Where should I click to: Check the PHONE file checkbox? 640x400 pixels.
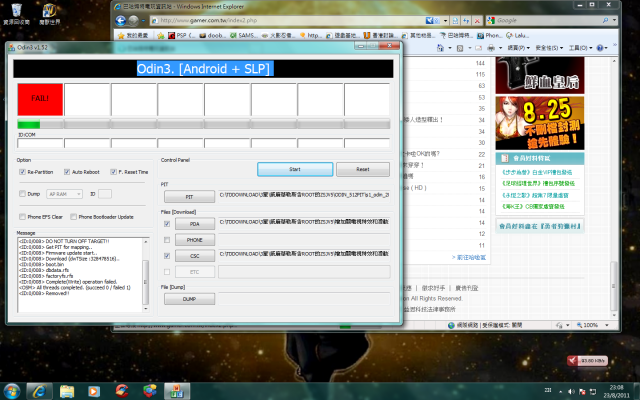[167, 240]
